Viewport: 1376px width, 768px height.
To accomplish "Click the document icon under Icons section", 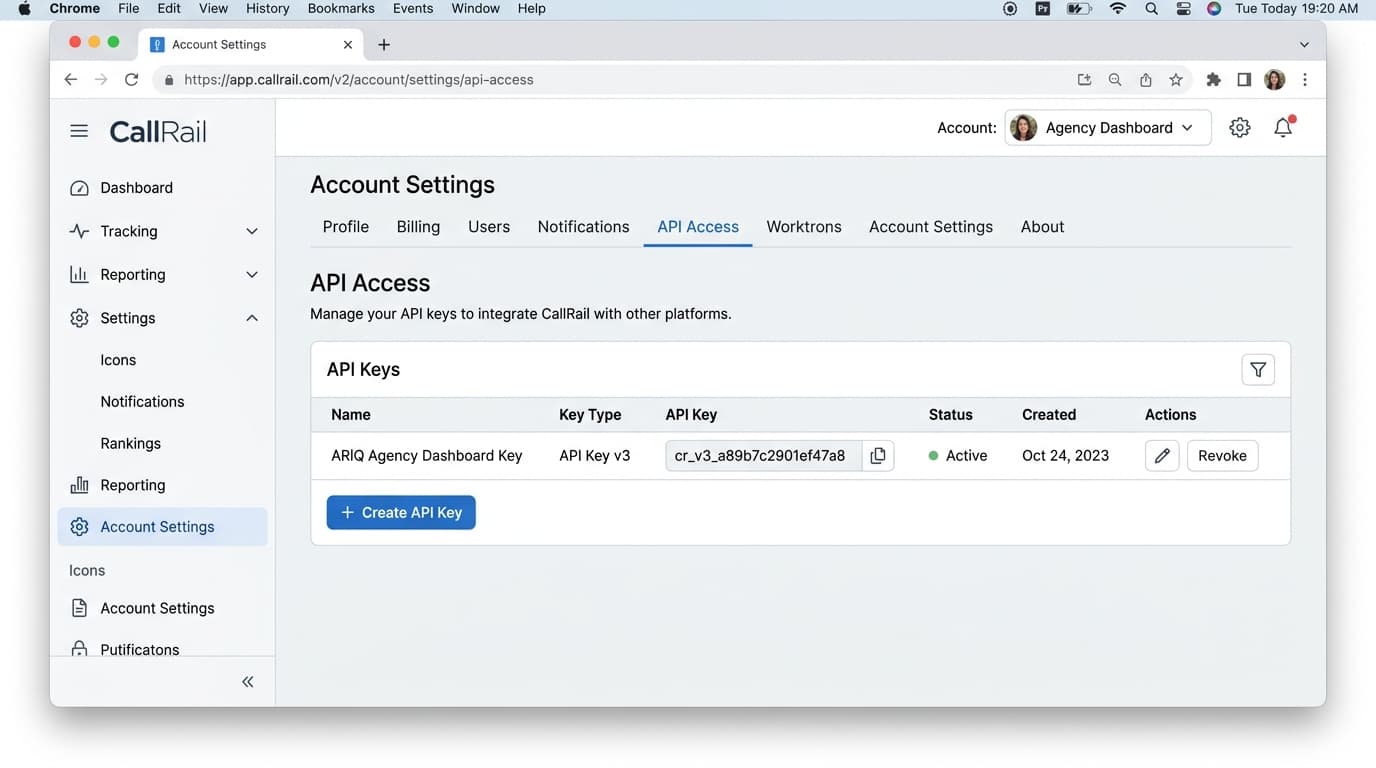I will click(79, 608).
